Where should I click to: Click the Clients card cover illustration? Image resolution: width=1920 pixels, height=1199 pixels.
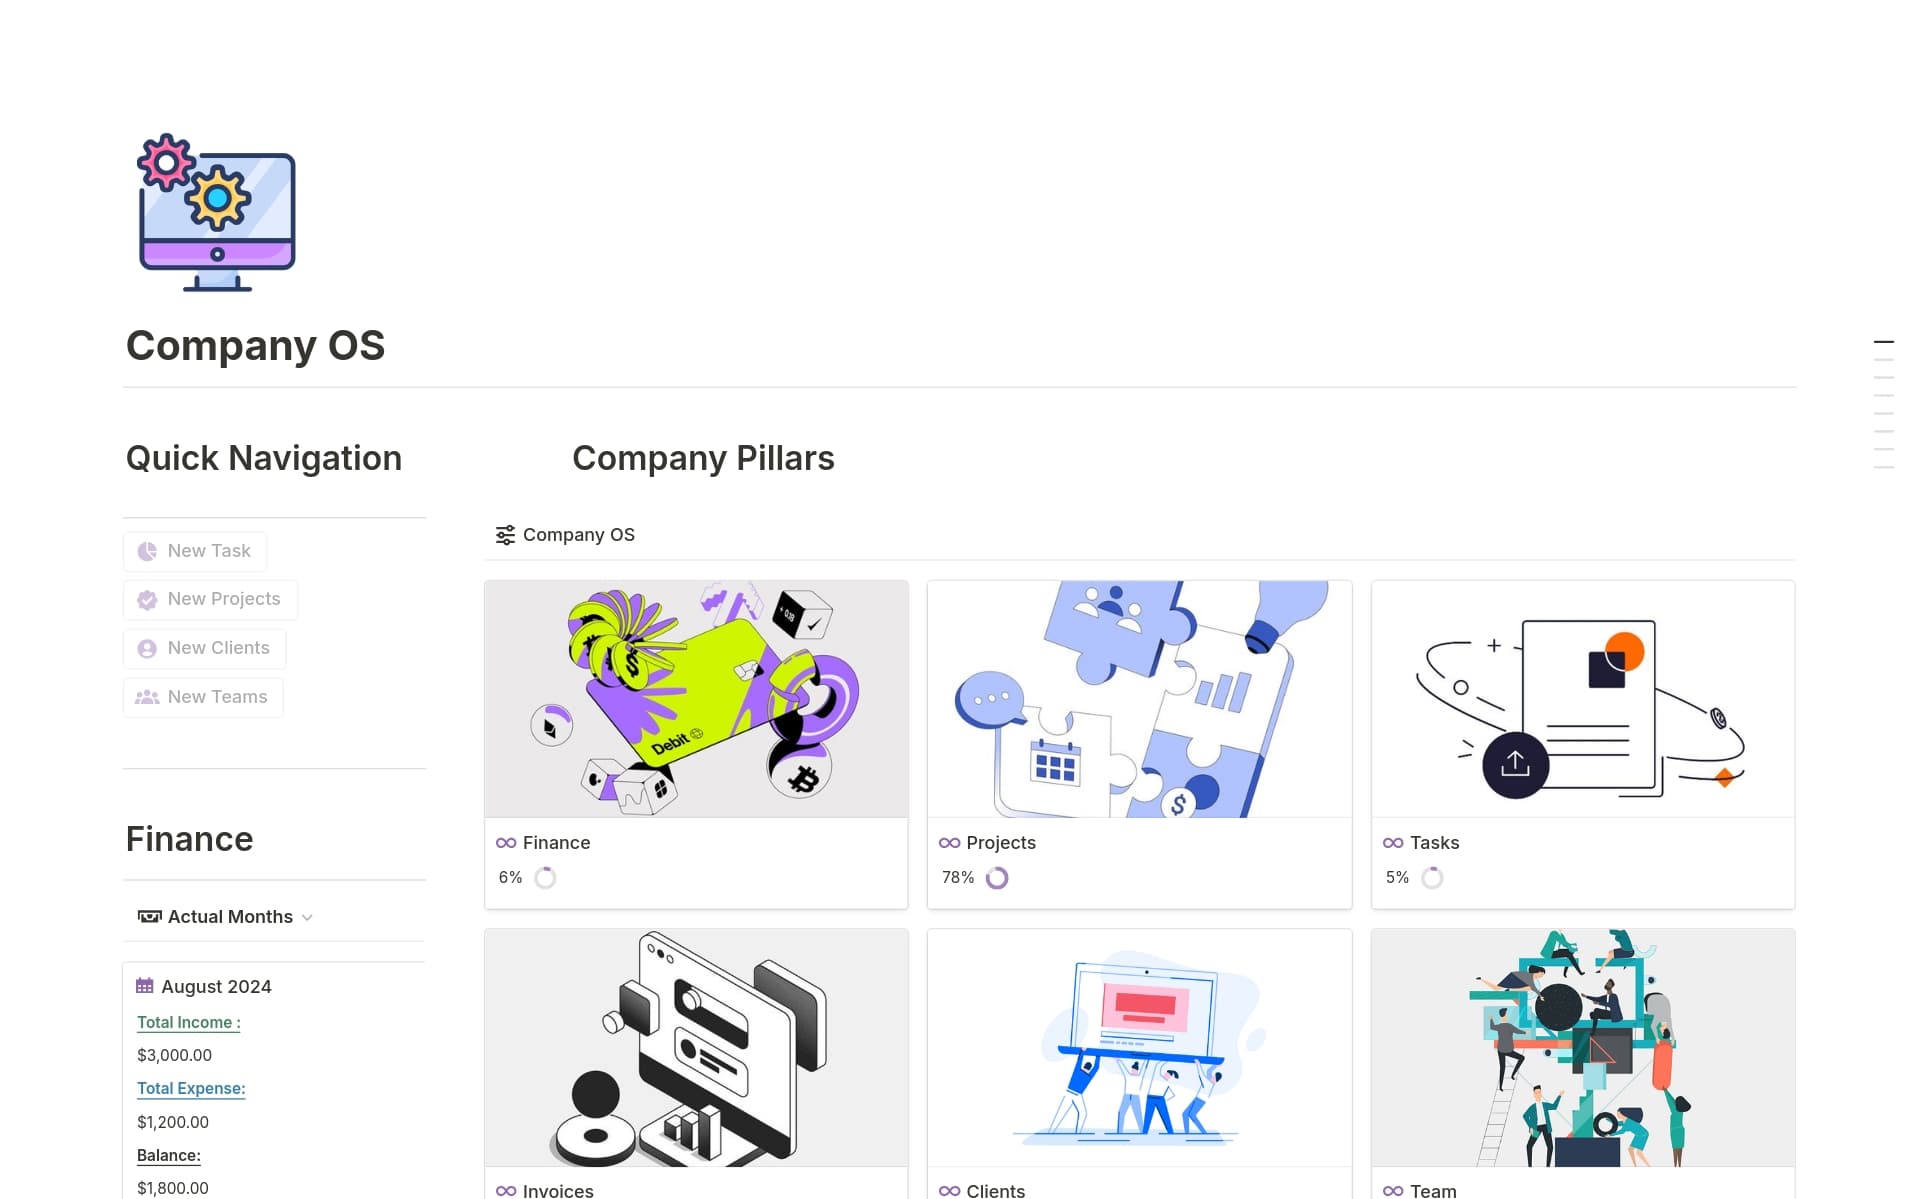[x=1139, y=1048]
